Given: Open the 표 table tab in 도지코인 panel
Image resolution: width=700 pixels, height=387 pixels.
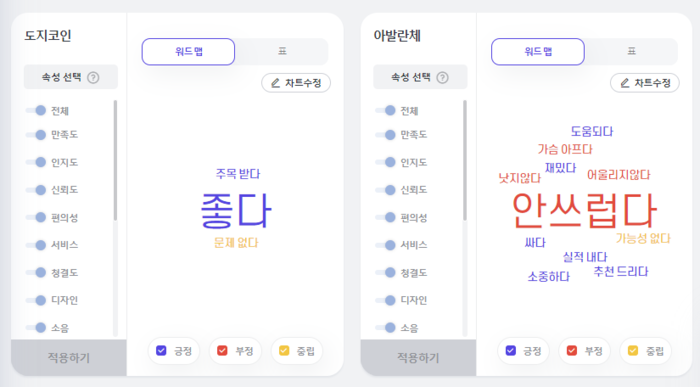Looking at the screenshot, I should coord(282,51).
